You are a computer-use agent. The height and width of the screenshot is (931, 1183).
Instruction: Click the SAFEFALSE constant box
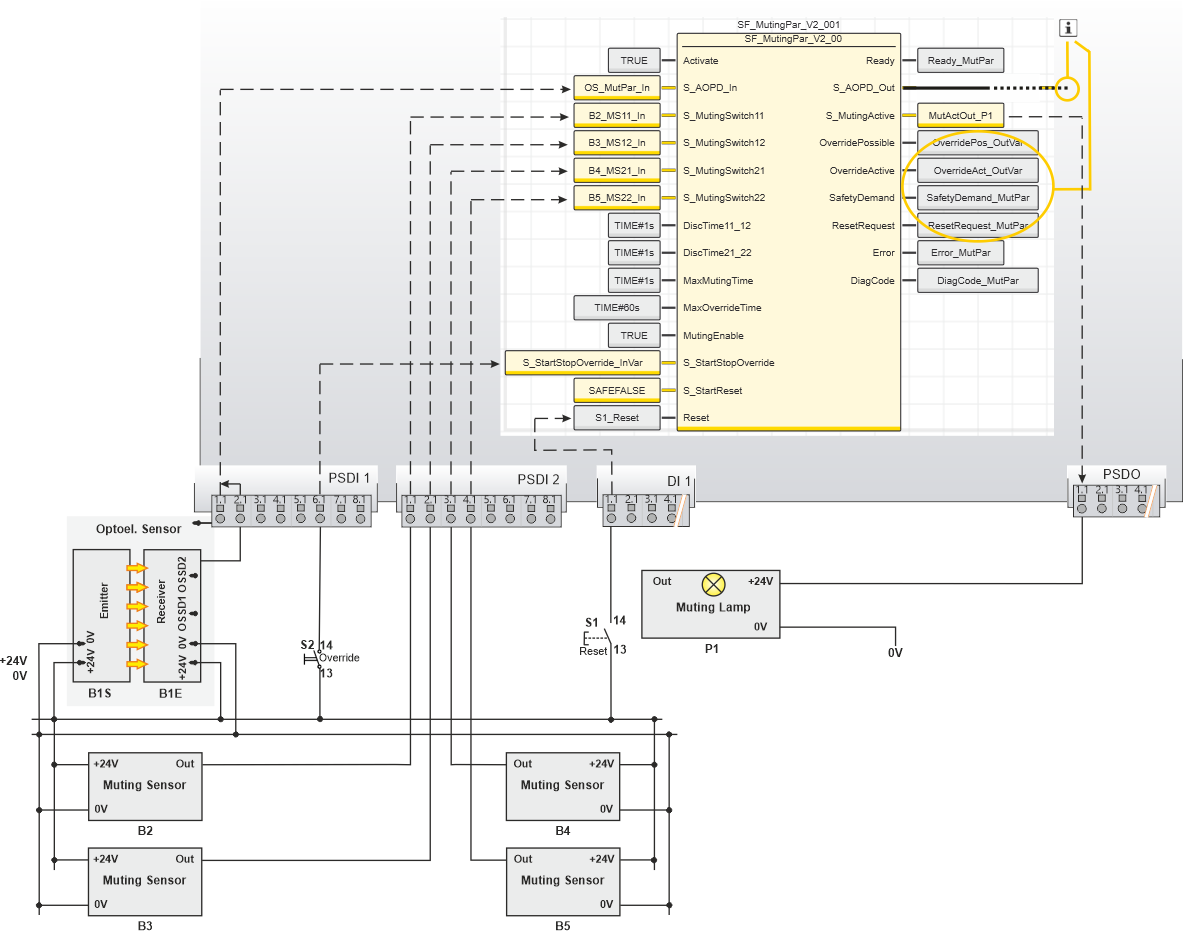pos(616,390)
